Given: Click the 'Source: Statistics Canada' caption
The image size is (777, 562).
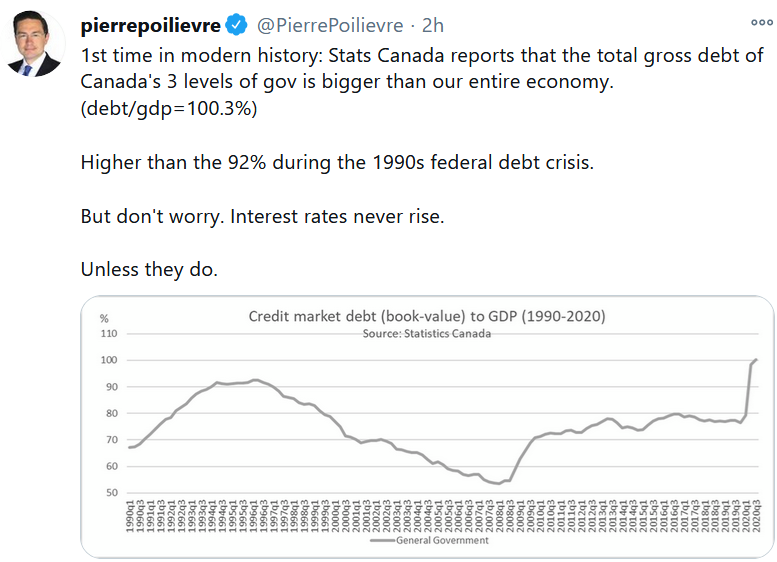Looking at the screenshot, I should pos(426,334).
